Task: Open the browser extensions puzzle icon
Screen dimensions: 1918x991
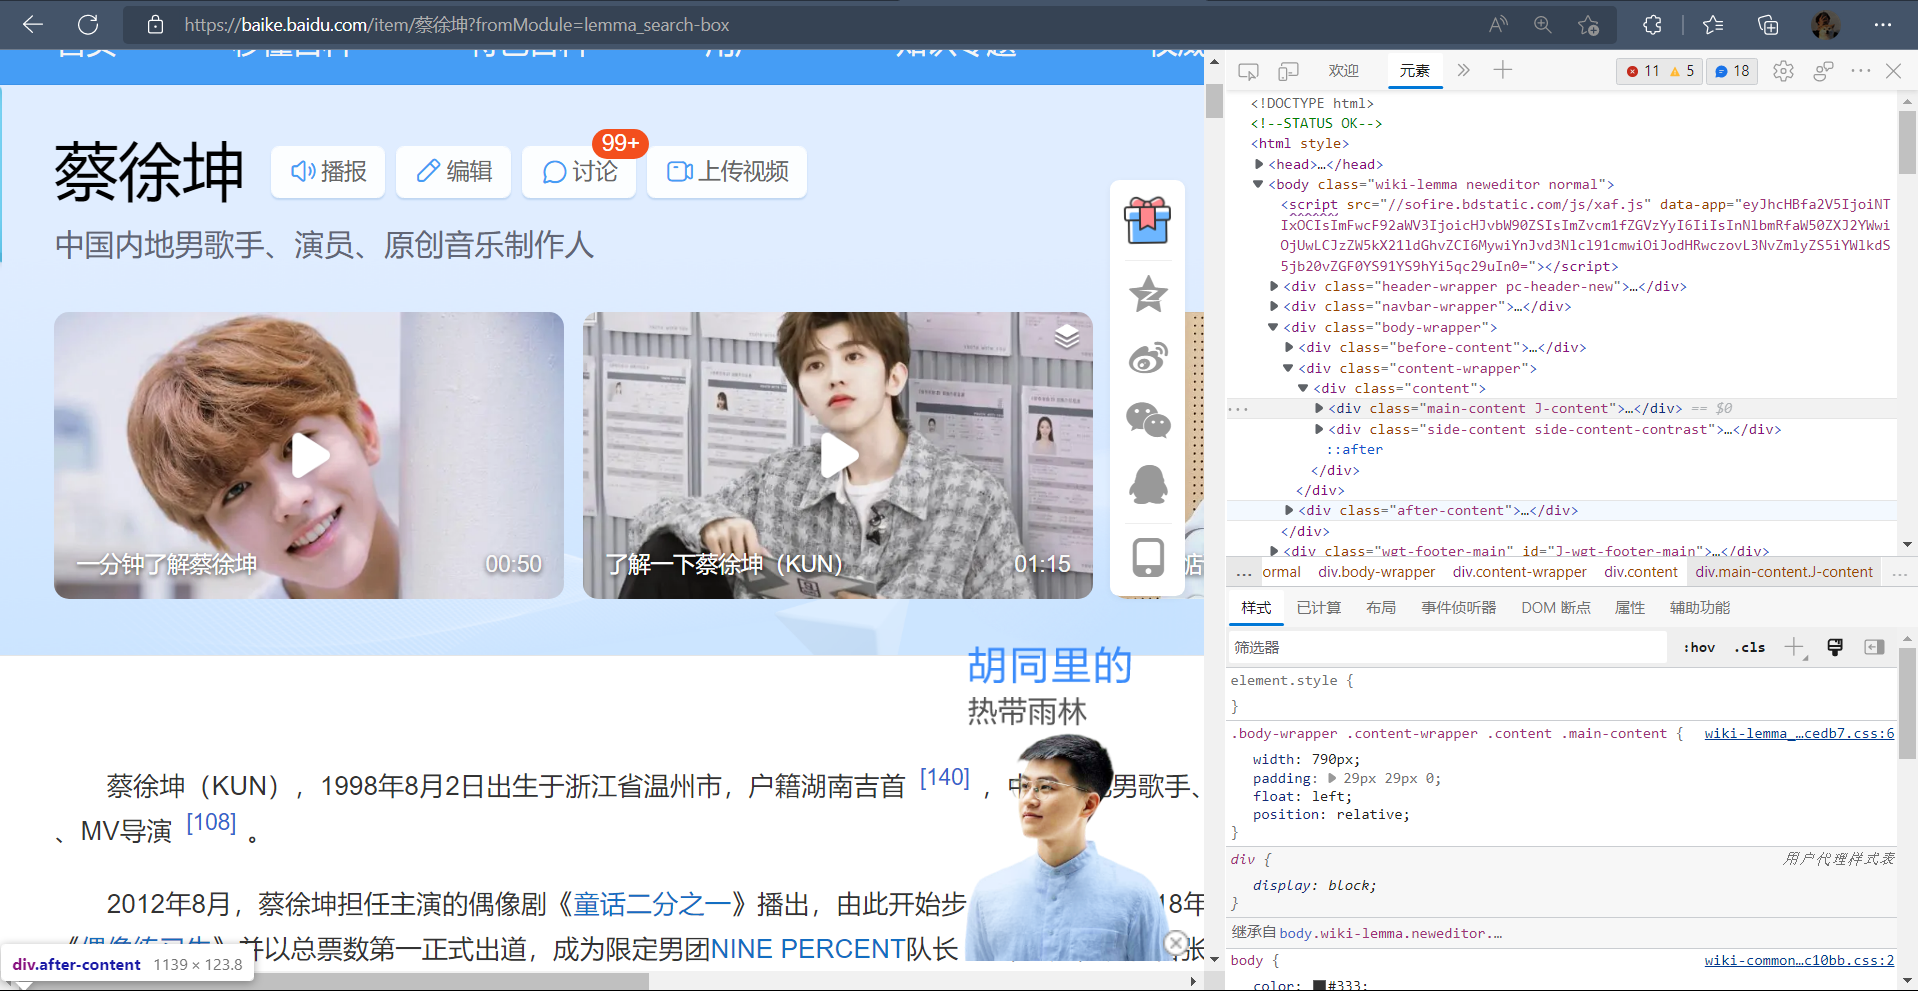Action: pos(1652,24)
